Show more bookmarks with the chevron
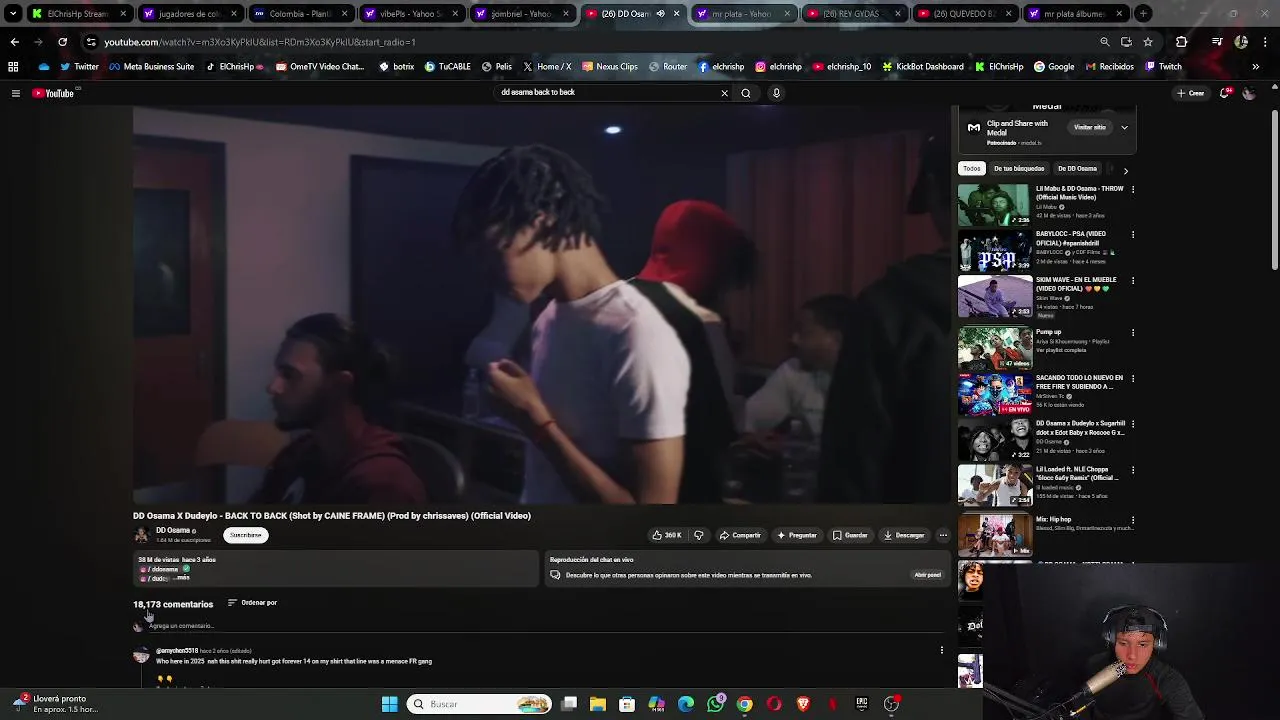The width and height of the screenshot is (1280, 720). click(1255, 67)
